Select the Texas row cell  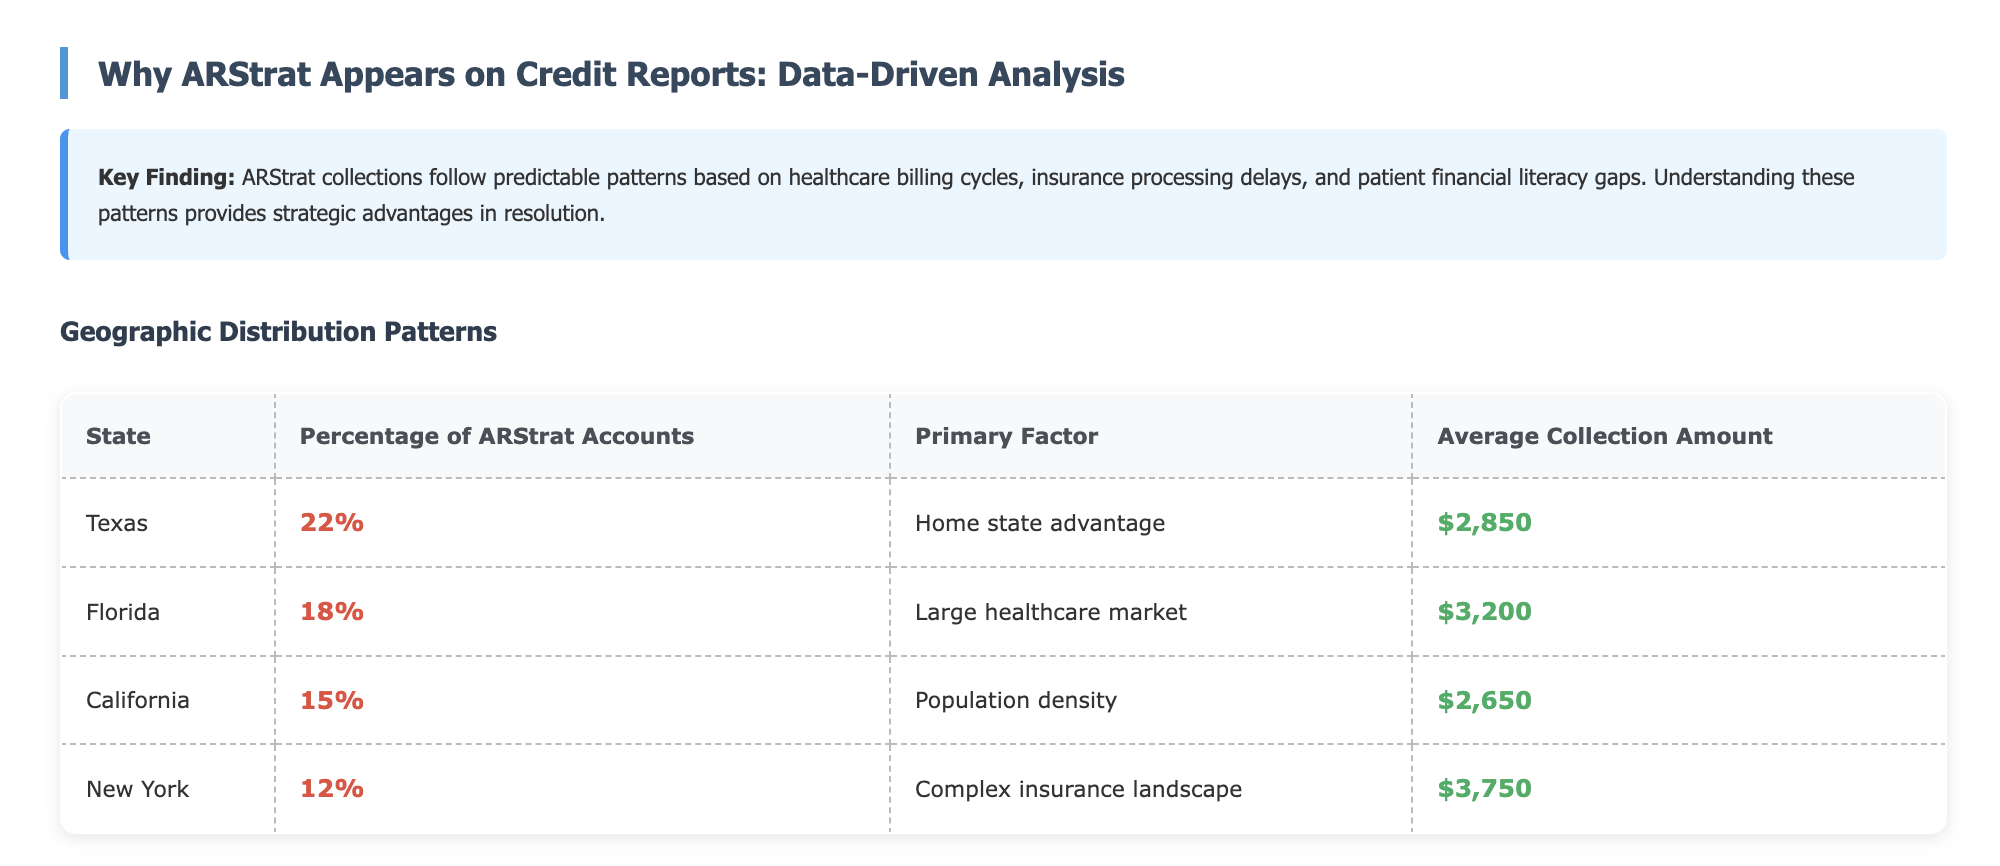click(168, 523)
